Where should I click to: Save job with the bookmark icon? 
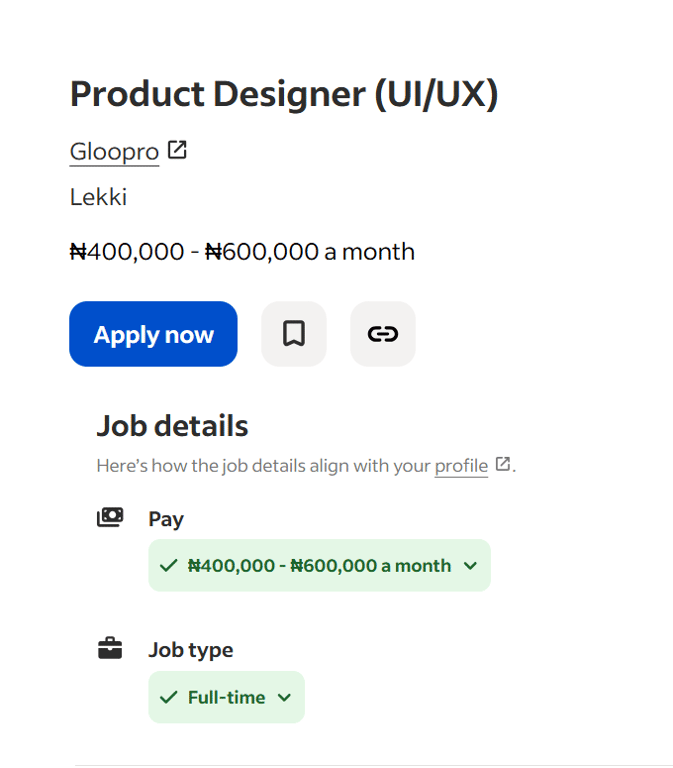pyautogui.click(x=293, y=334)
